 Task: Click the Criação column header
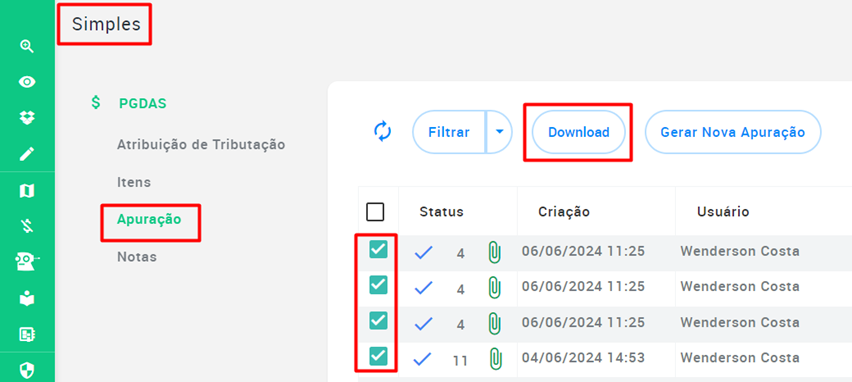(x=564, y=212)
